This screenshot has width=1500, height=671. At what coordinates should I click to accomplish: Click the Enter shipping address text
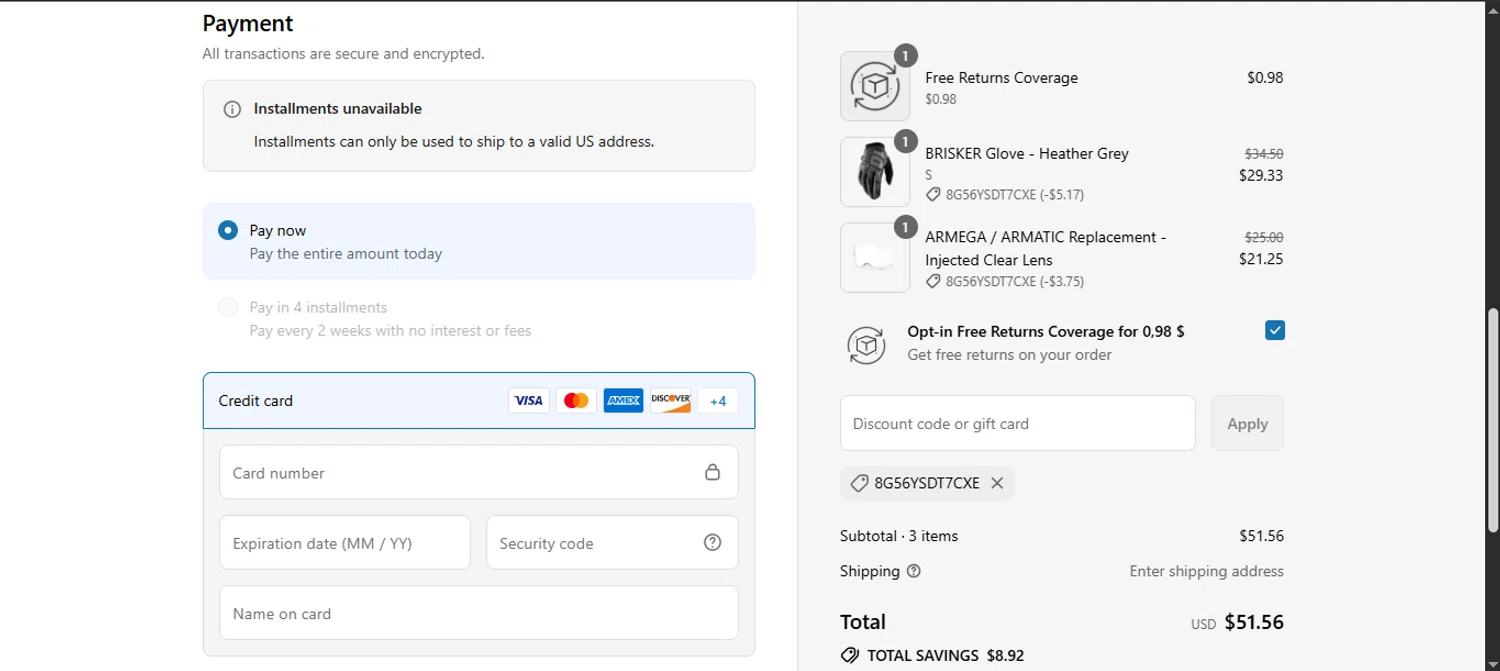click(1206, 571)
